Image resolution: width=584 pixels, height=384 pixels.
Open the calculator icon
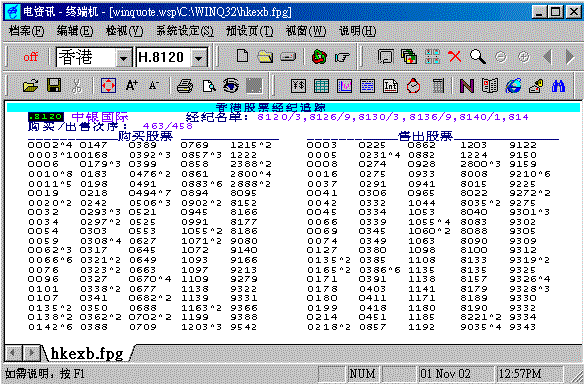coord(438,86)
